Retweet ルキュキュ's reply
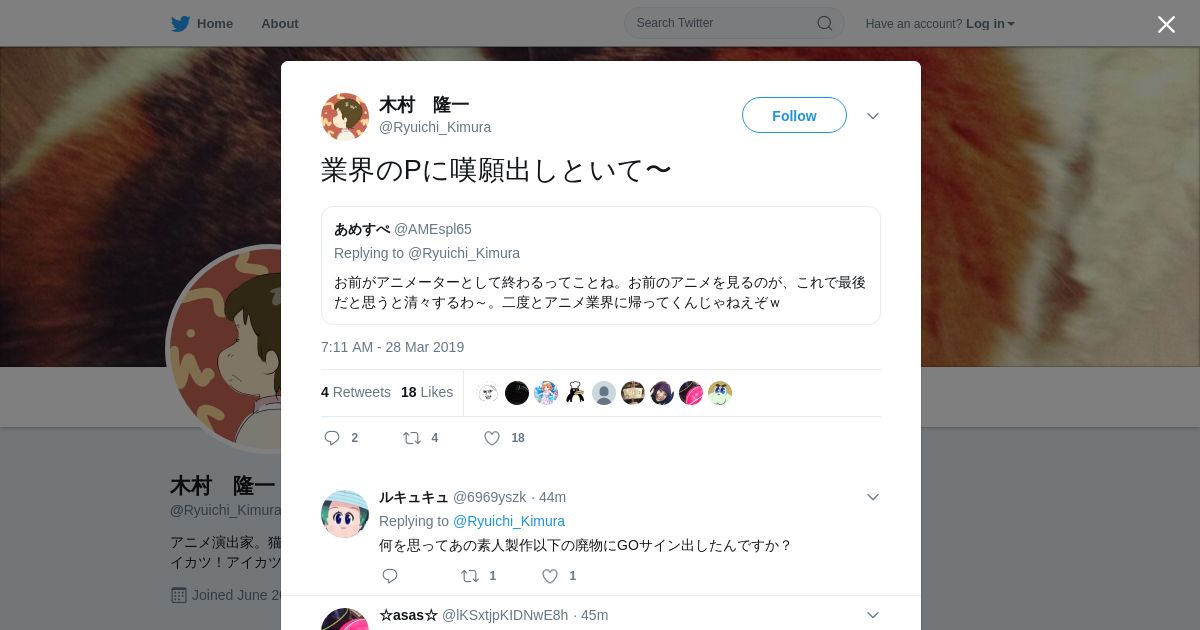 (x=469, y=576)
